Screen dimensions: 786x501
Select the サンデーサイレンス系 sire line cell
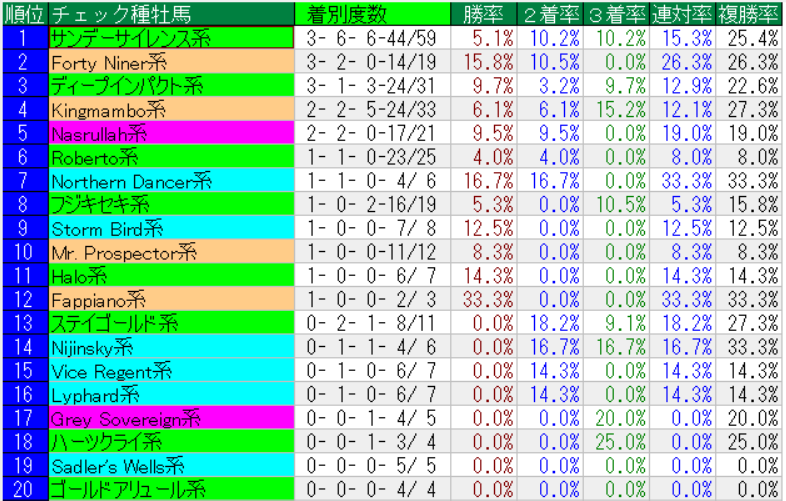pyautogui.click(x=171, y=38)
